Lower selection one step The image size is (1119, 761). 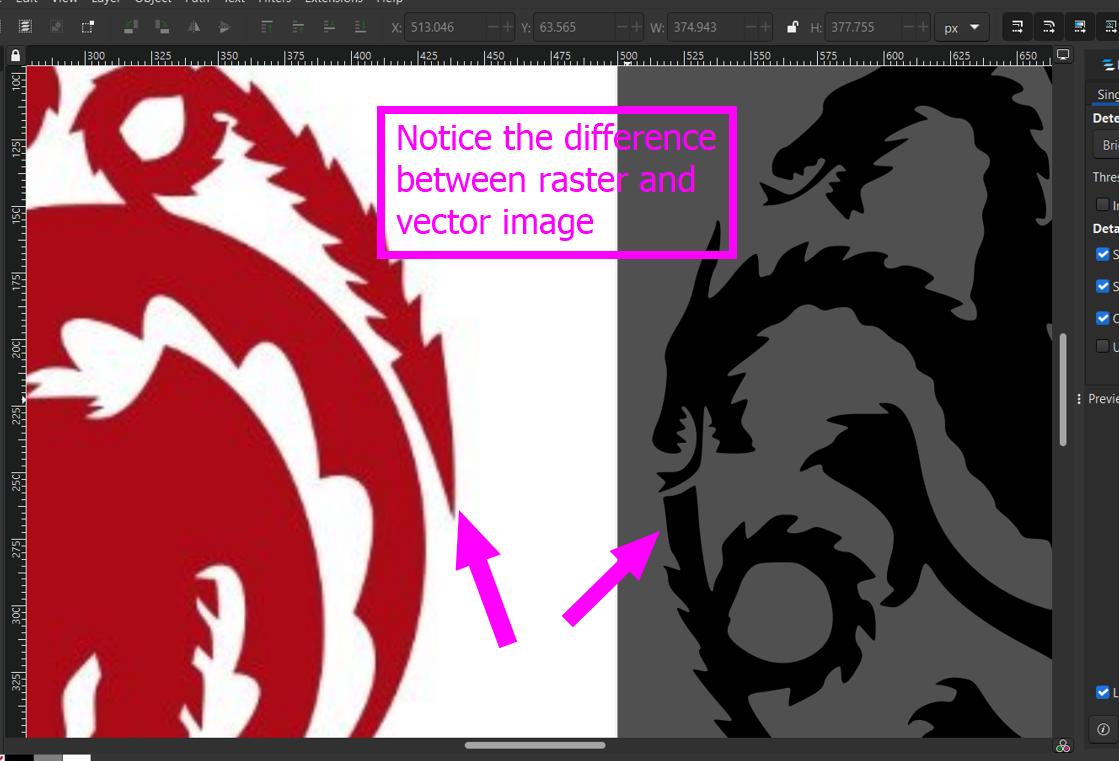coord(330,27)
